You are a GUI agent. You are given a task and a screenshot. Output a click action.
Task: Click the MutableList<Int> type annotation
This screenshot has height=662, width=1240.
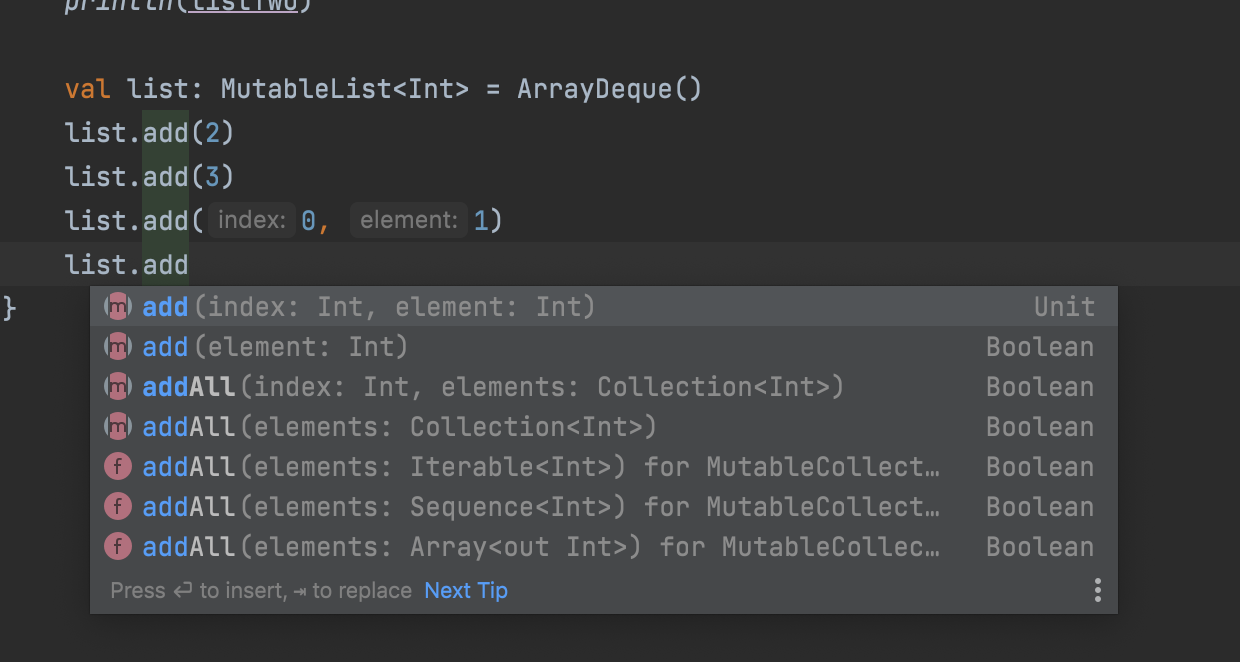pyautogui.click(x=344, y=89)
